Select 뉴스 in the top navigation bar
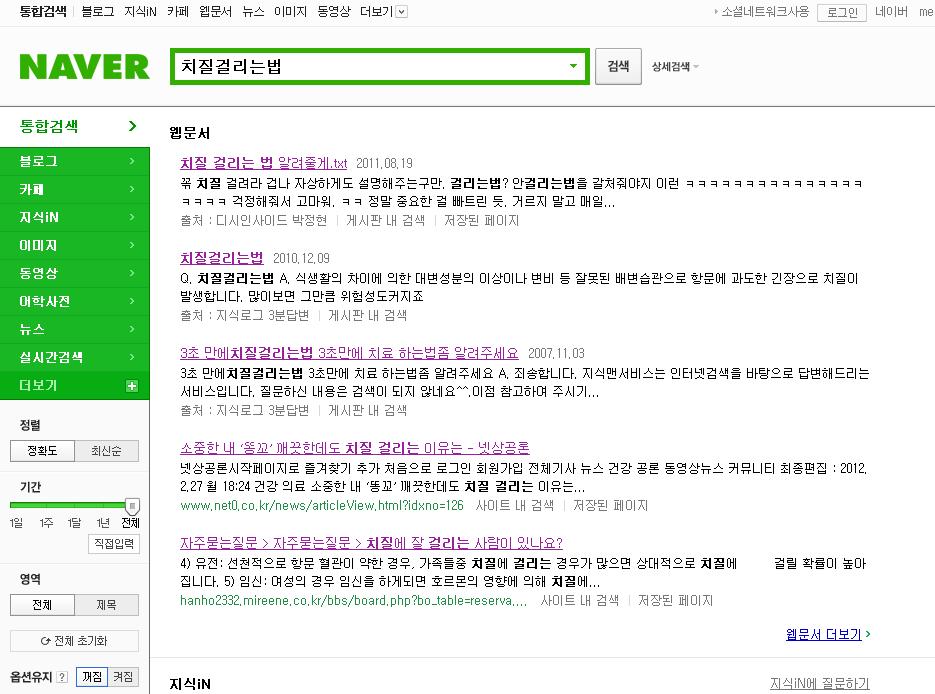The height and width of the screenshot is (694, 935). [253, 11]
